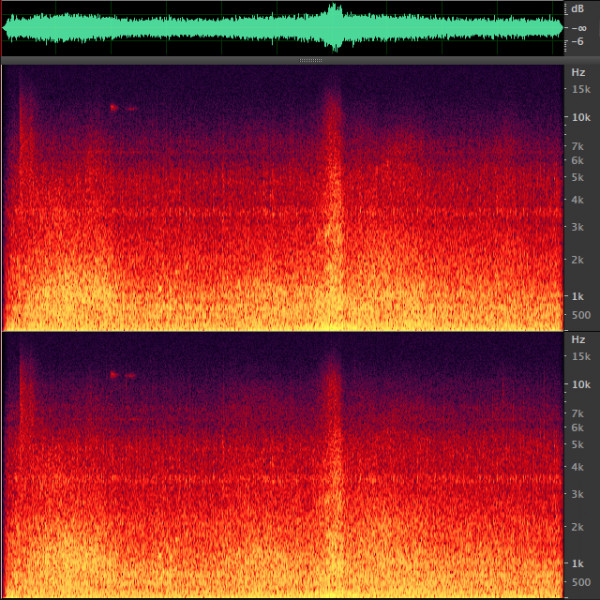Click the central vertical transient in upper spectrogram
This screenshot has height=600, width=600.
click(x=333, y=200)
